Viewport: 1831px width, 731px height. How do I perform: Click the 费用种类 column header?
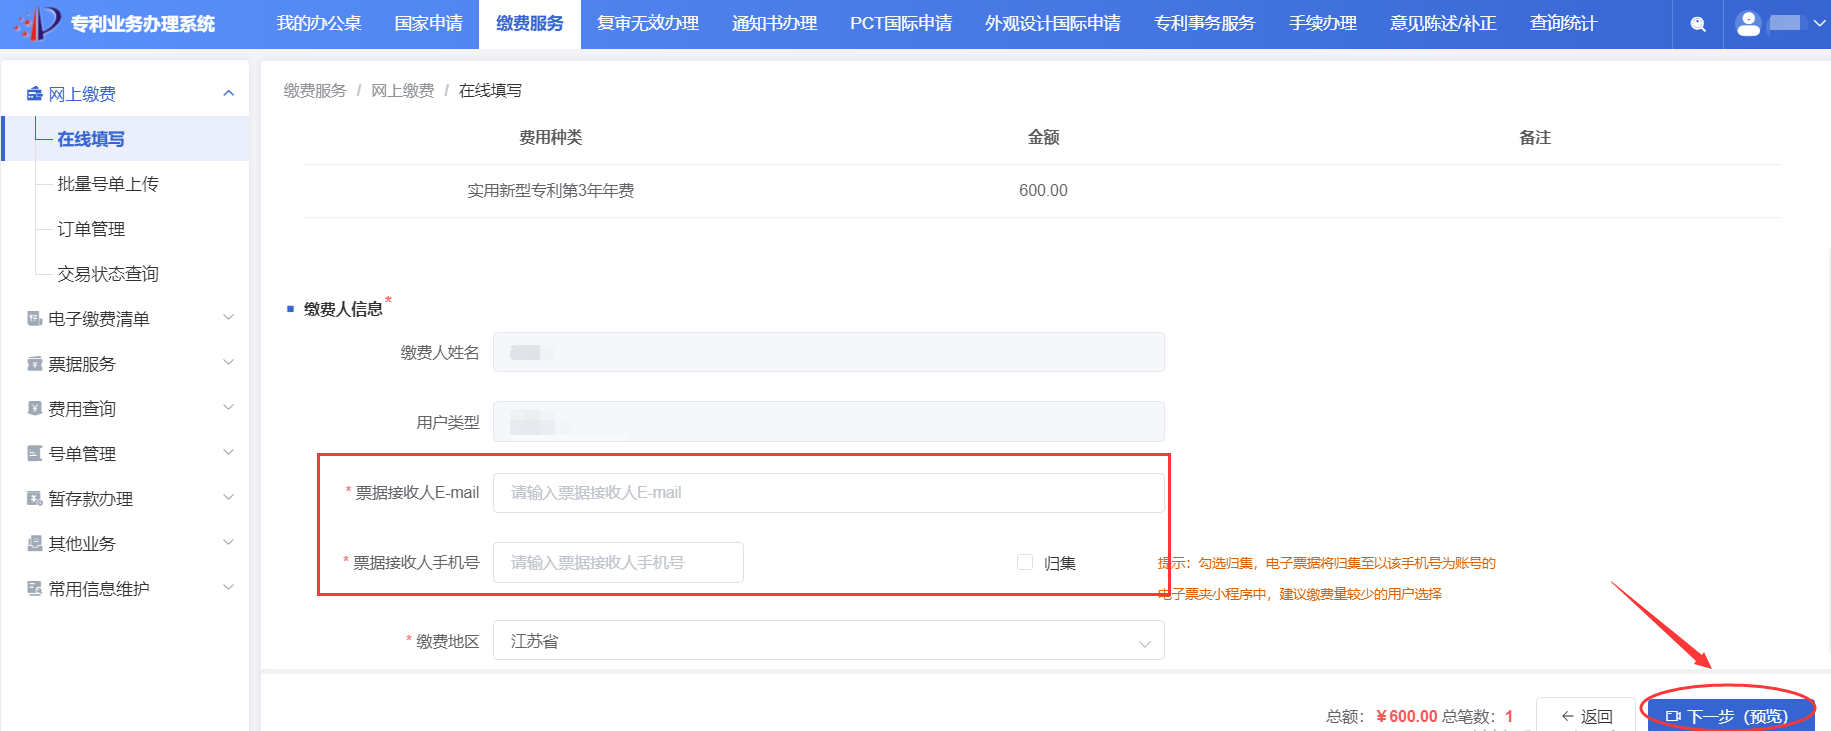pyautogui.click(x=551, y=137)
